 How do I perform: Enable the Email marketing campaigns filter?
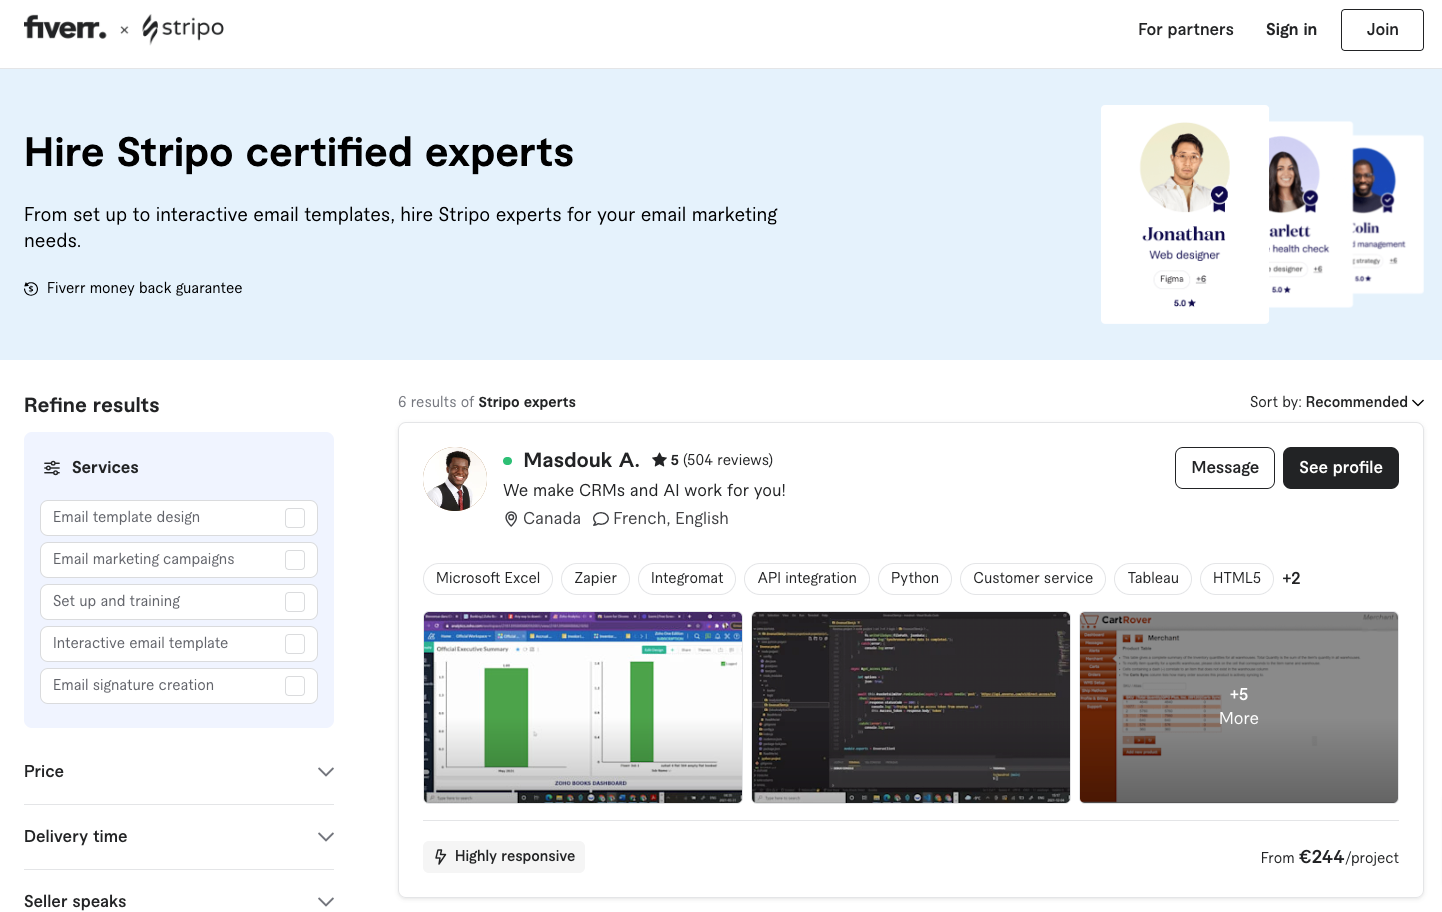295,560
